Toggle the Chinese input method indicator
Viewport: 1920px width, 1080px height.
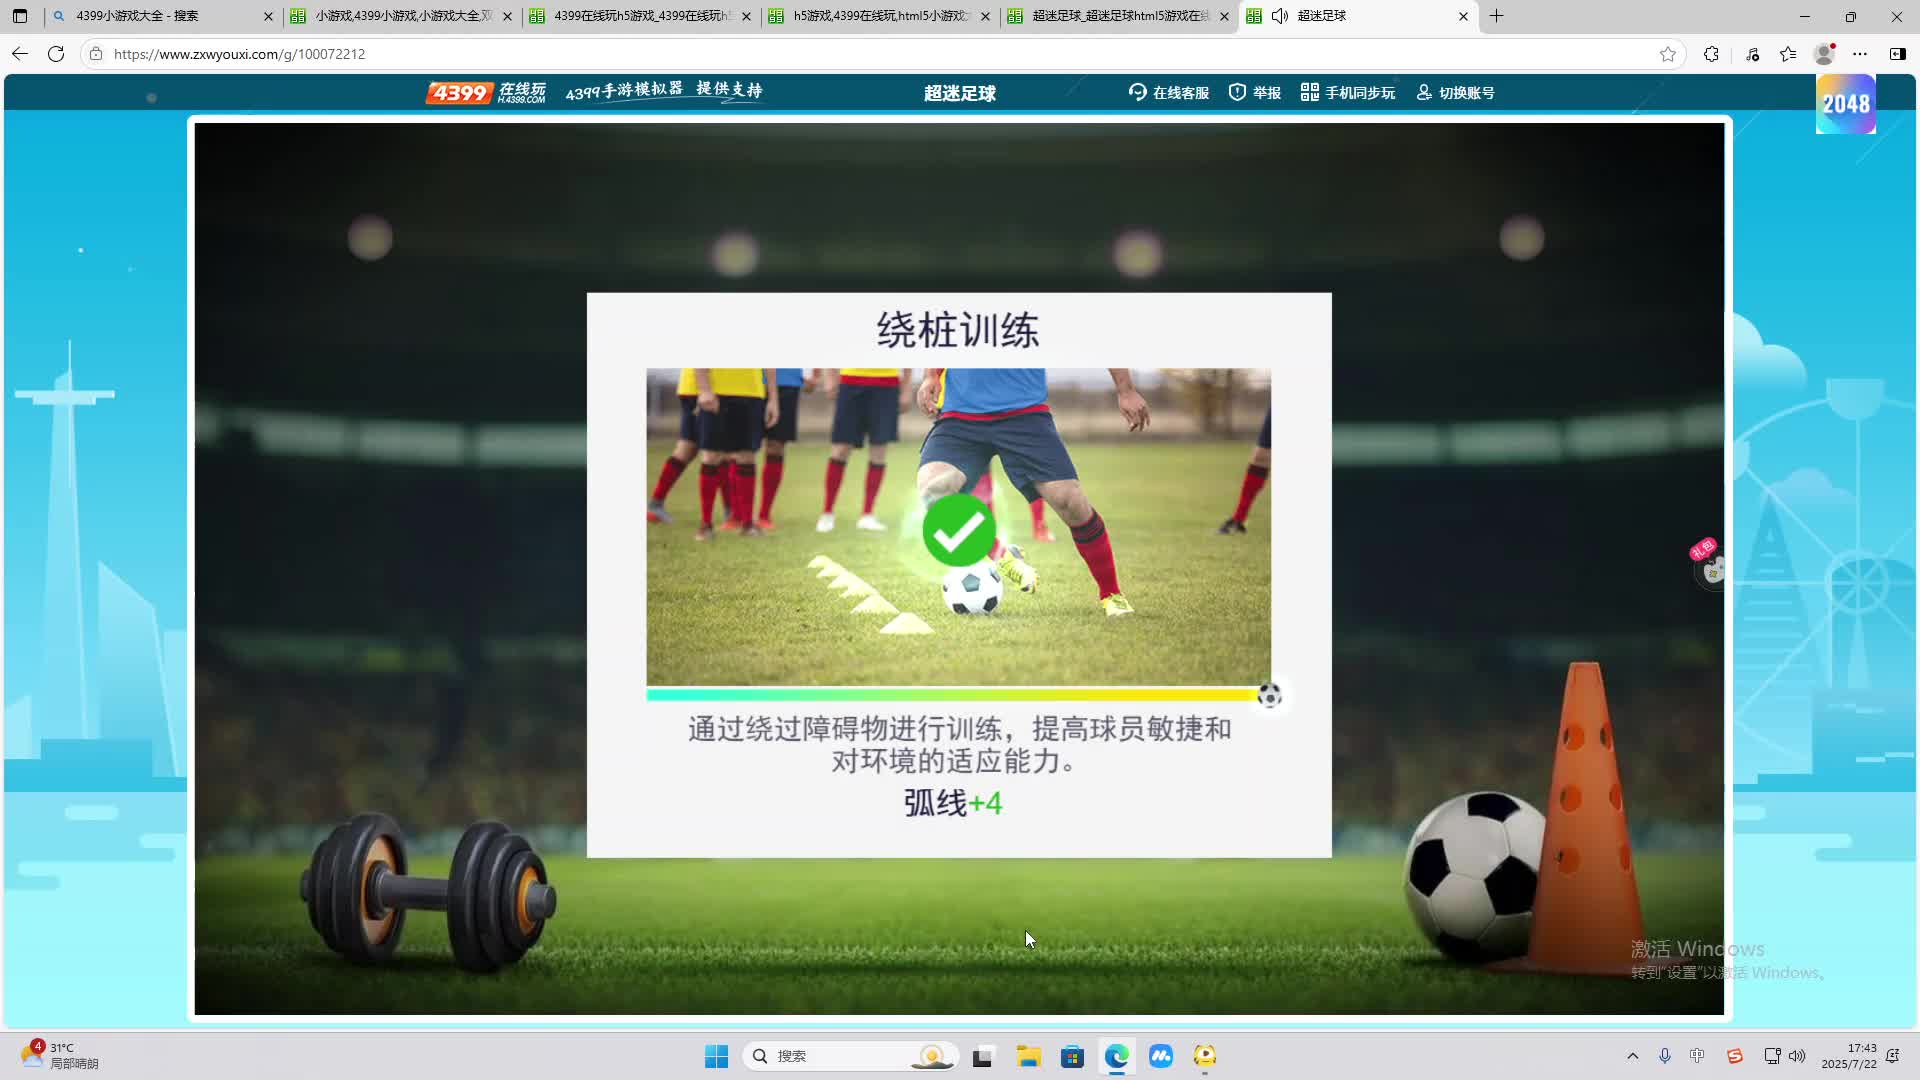(x=1697, y=1056)
